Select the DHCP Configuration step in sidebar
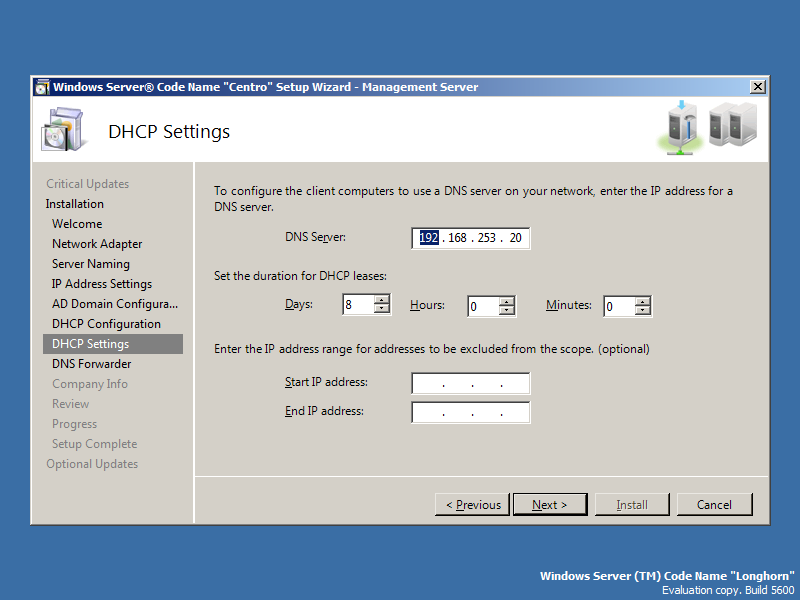This screenshot has height=600, width=800. [x=106, y=324]
